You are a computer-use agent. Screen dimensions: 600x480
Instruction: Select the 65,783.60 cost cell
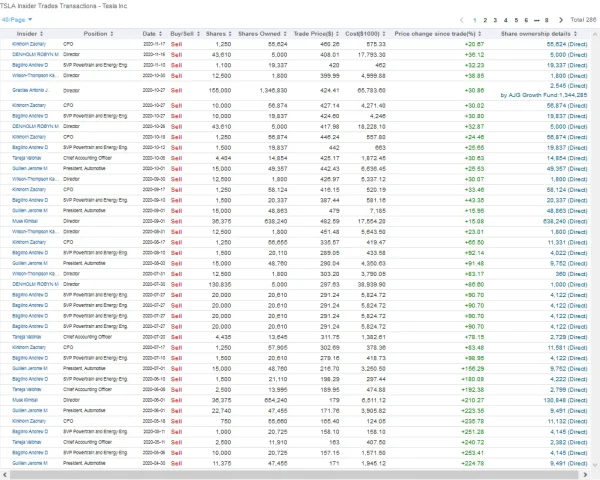371,90
